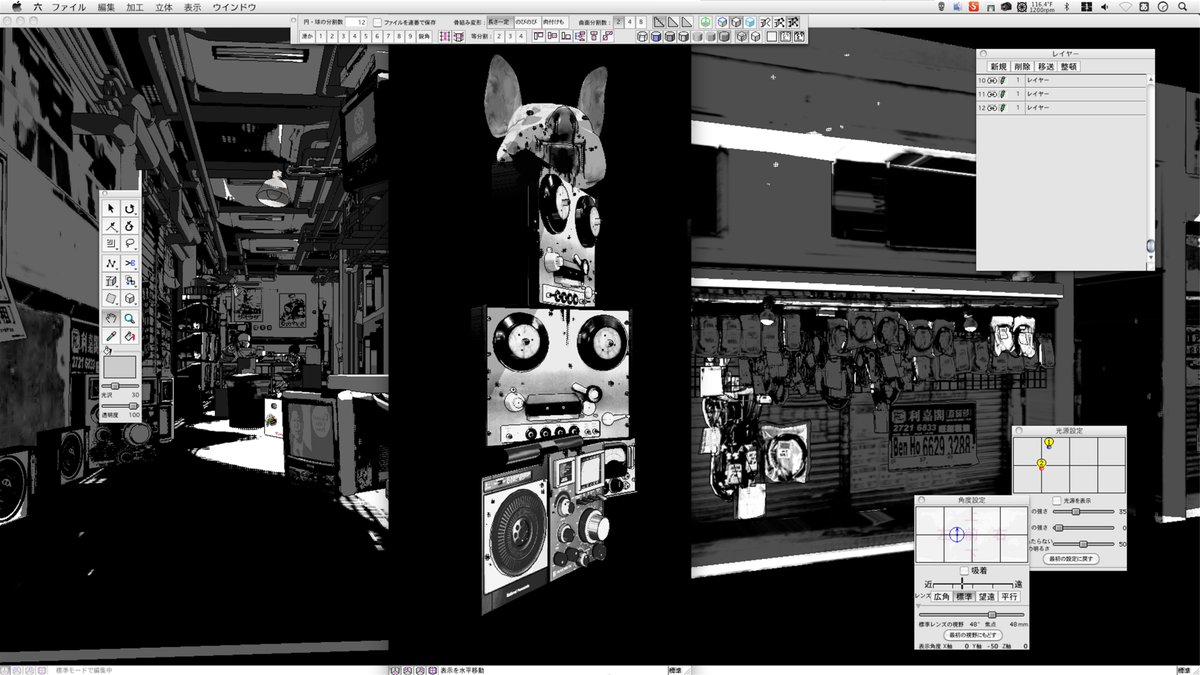Select the 平行 projection option
The image size is (1200, 675).
[1011, 596]
